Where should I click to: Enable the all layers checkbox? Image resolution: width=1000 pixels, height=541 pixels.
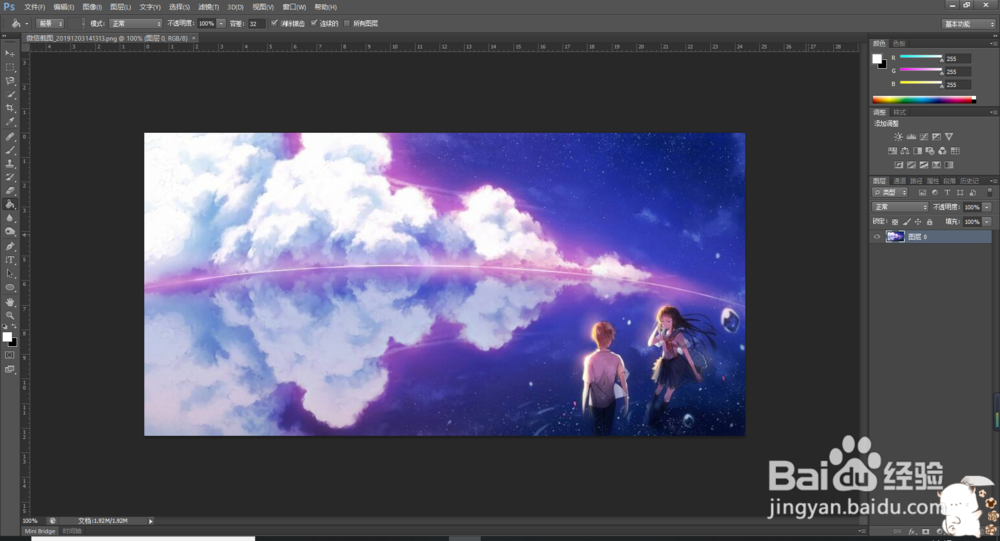click(347, 24)
